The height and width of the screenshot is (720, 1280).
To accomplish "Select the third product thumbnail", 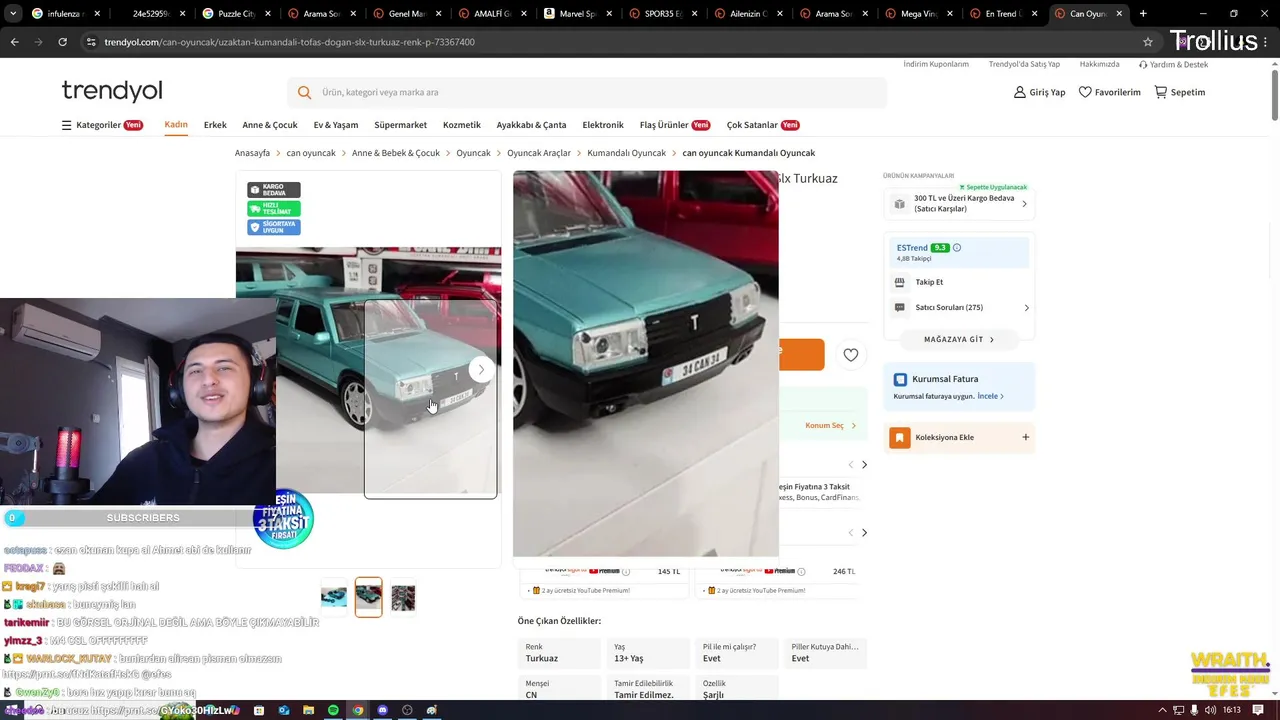I will [403, 597].
